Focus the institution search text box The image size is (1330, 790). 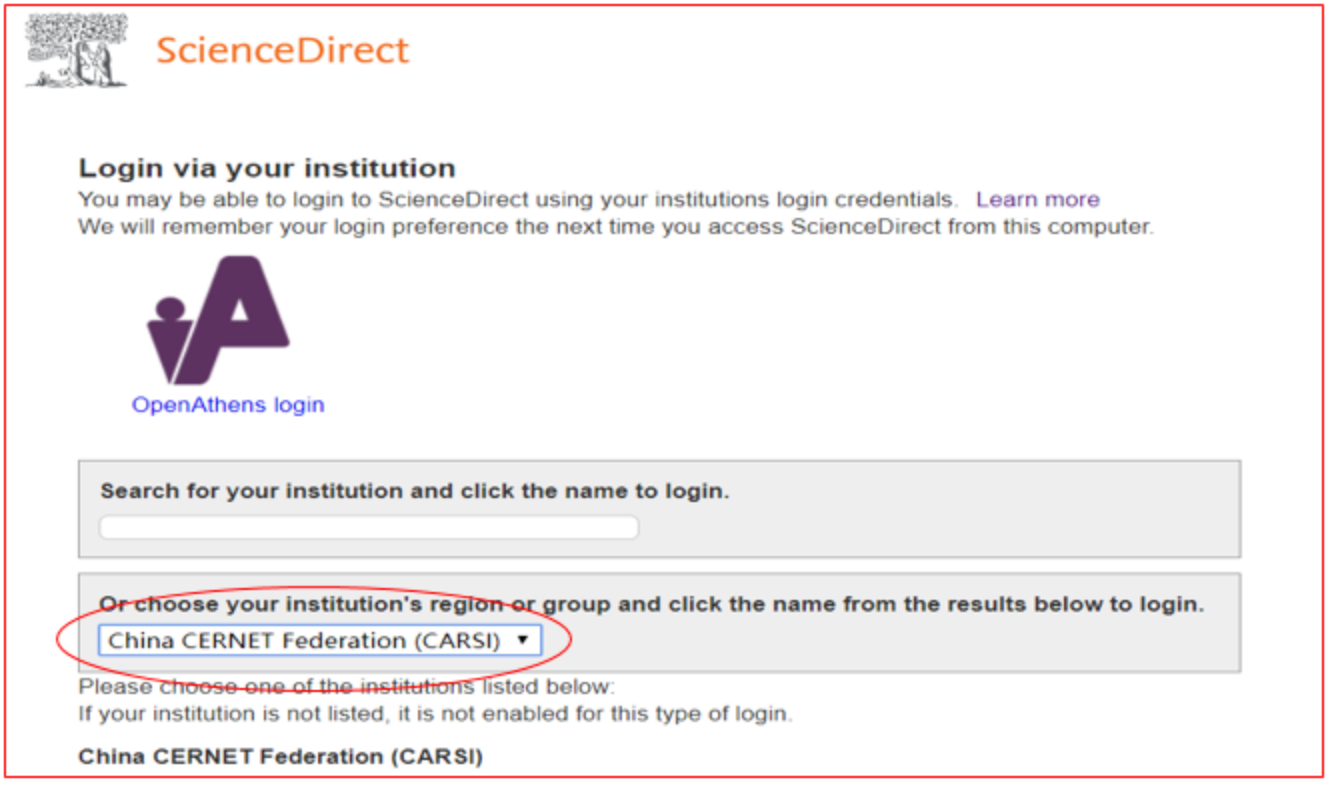(368, 528)
